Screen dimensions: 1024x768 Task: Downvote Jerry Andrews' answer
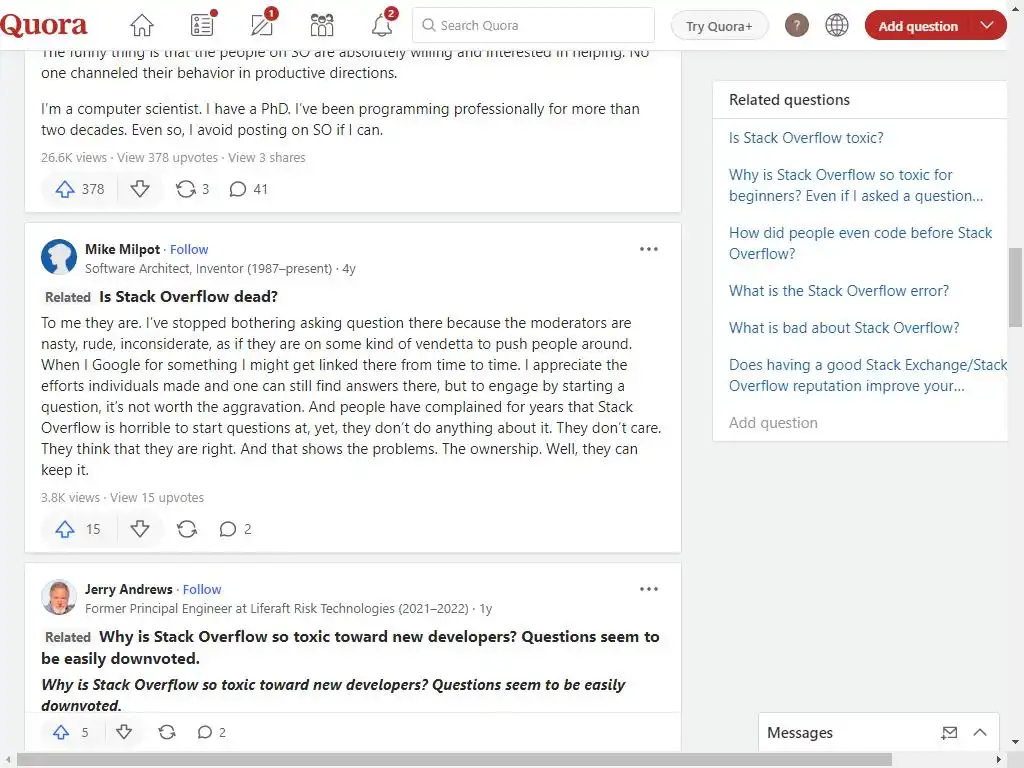pos(123,732)
